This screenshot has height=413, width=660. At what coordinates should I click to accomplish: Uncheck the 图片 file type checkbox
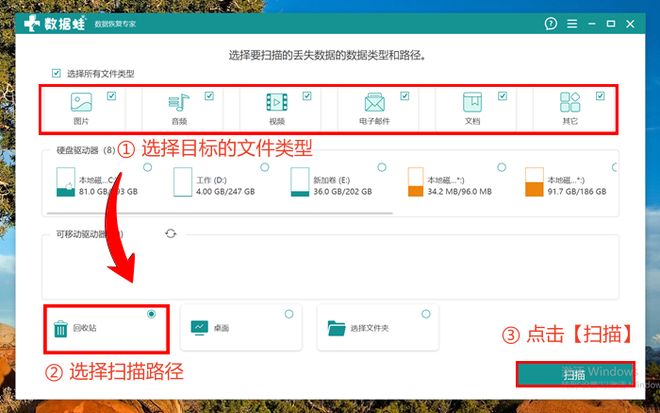[x=111, y=96]
